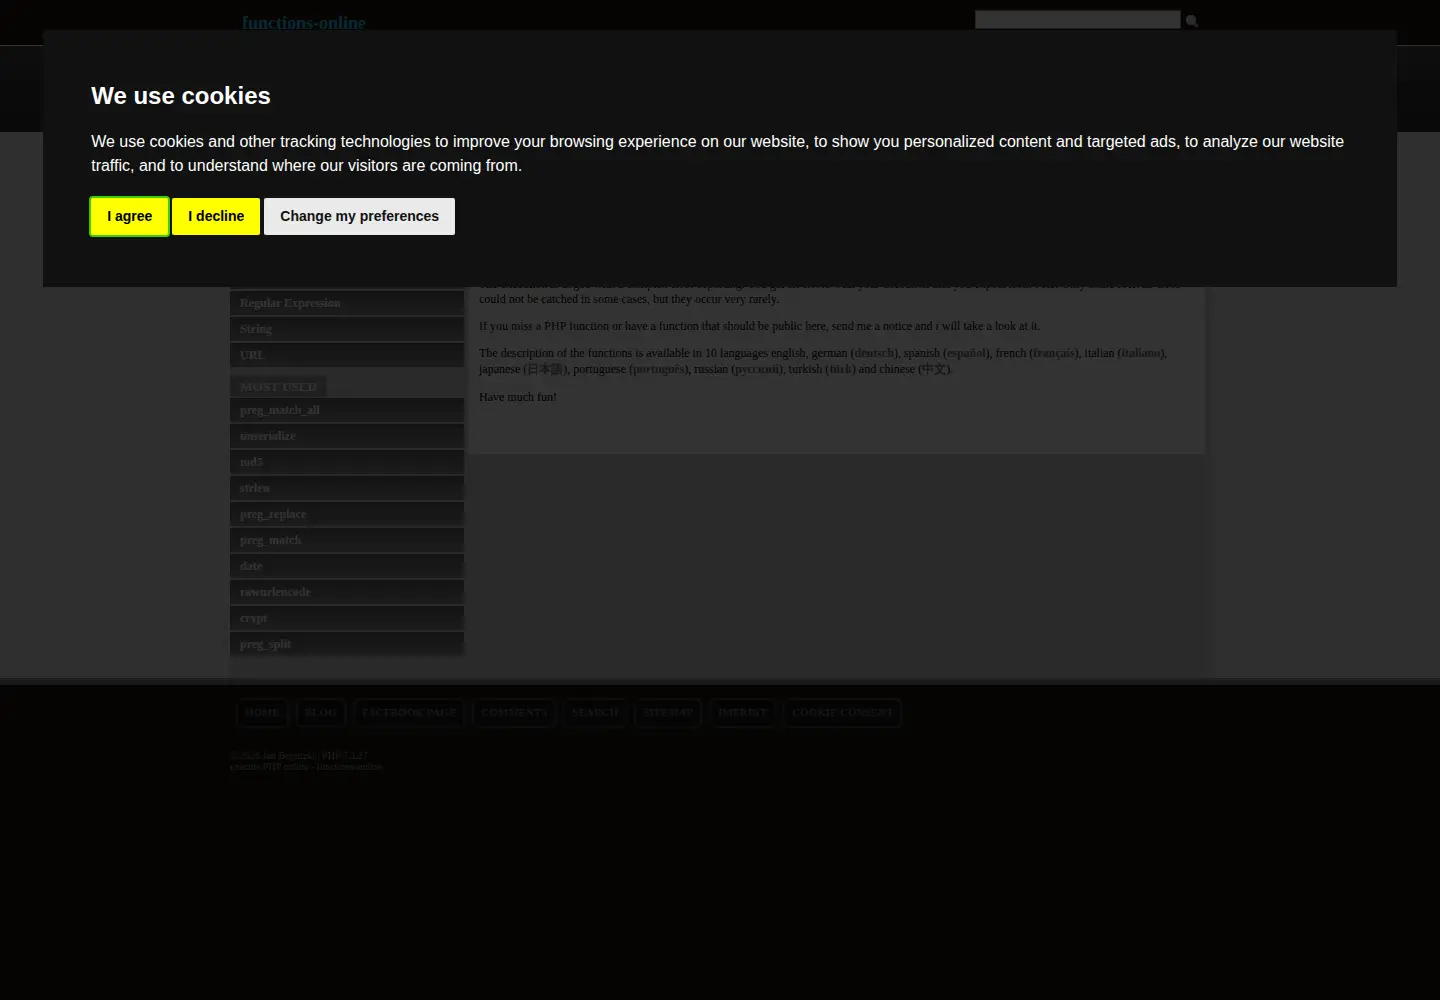Image resolution: width=1440 pixels, height=1000 pixels.
Task: Go to HOME in the footer menu
Action: 262,713
